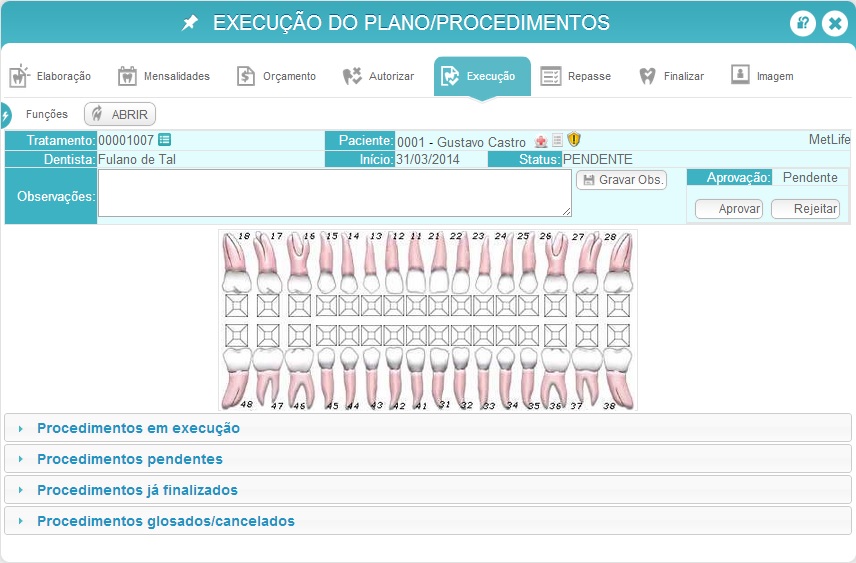Image resolution: width=856 pixels, height=563 pixels.
Task: Click patient name 0001 - Gustavo Castro
Action: (461, 142)
